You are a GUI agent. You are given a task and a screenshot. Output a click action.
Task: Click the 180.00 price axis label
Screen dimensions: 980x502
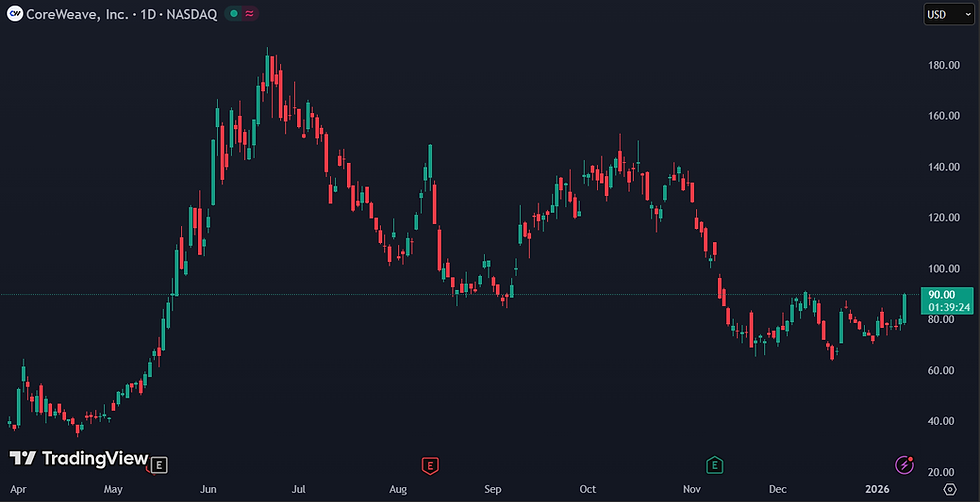point(944,65)
